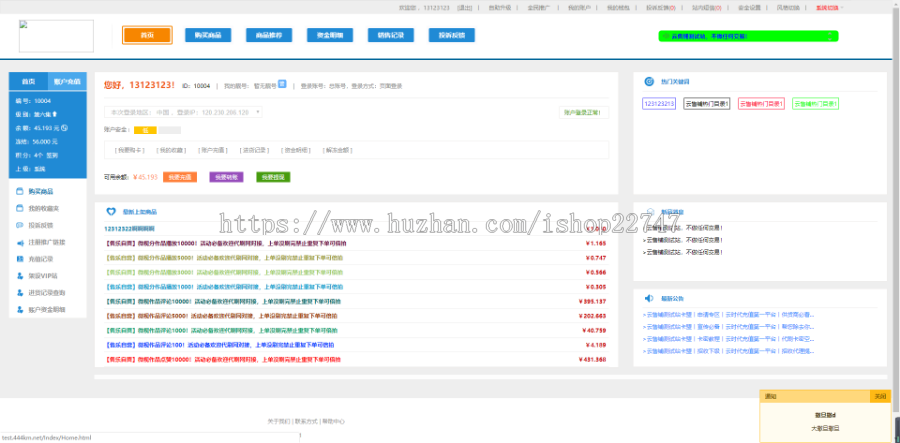Click the [账户充值] quick link
The image size is (900, 443).
212,150
